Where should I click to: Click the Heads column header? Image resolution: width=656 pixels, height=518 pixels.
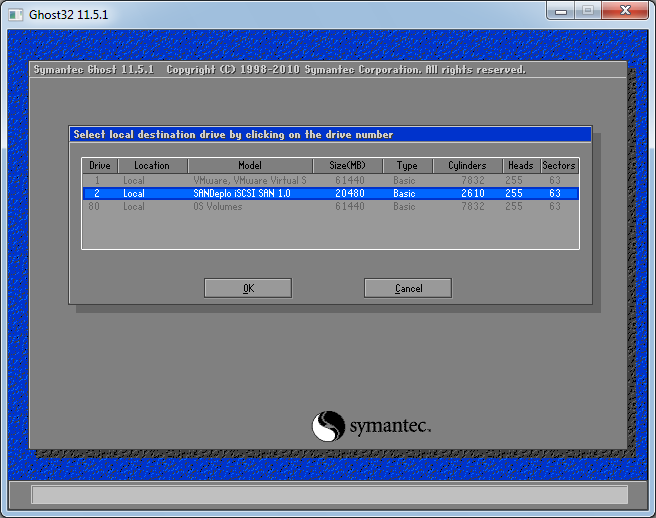(521, 166)
